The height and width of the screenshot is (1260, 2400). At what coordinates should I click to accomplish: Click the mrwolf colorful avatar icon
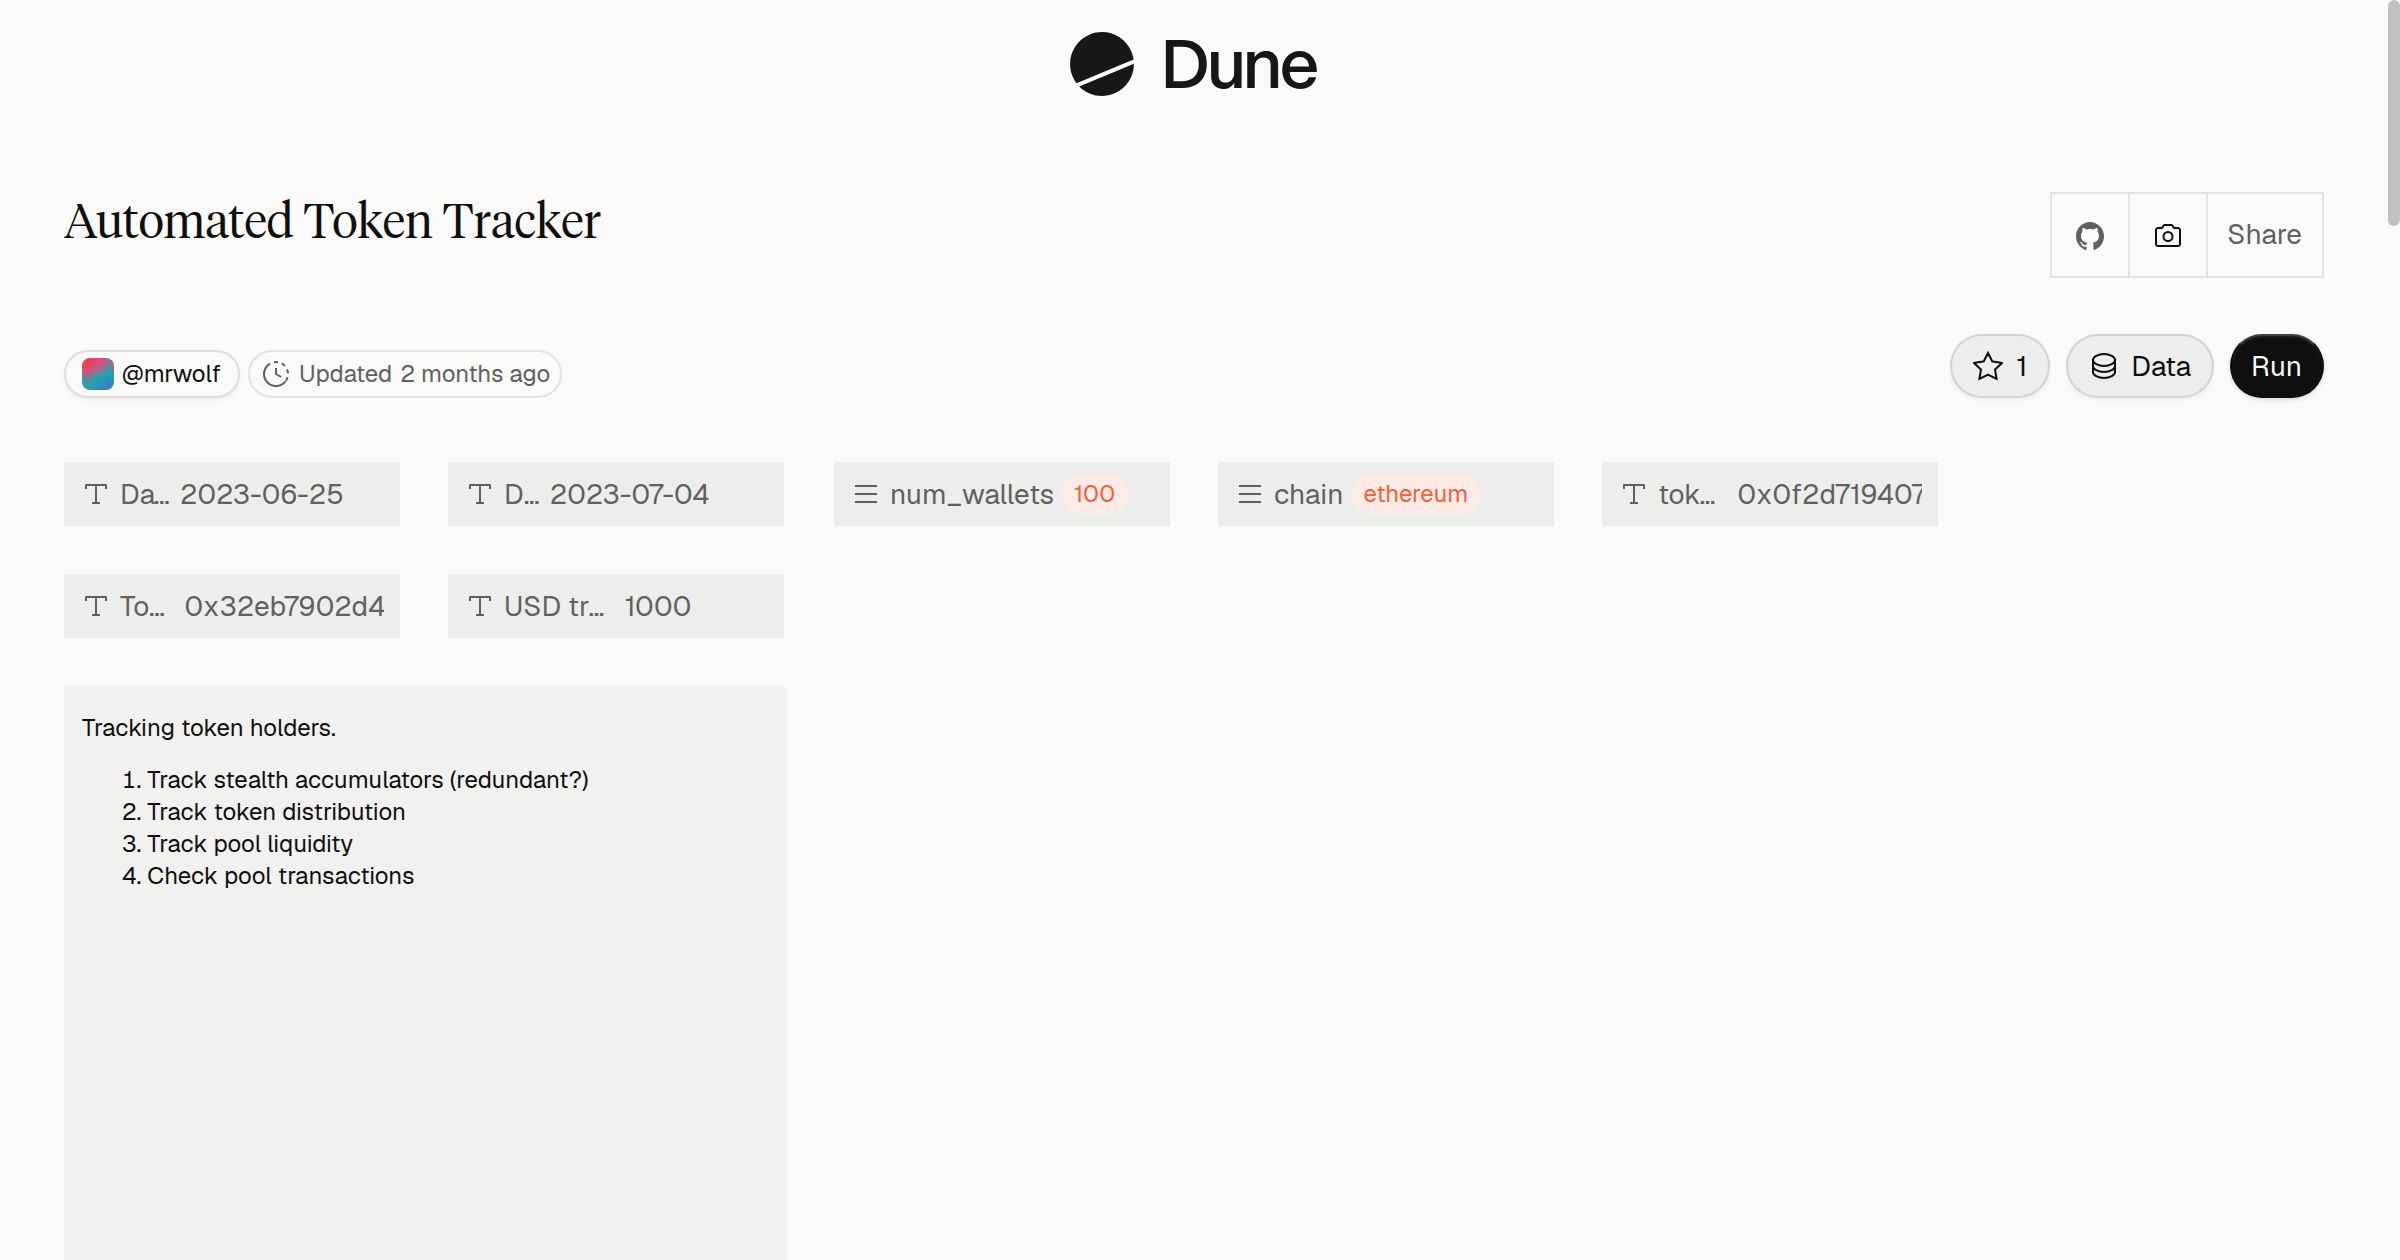[97, 374]
